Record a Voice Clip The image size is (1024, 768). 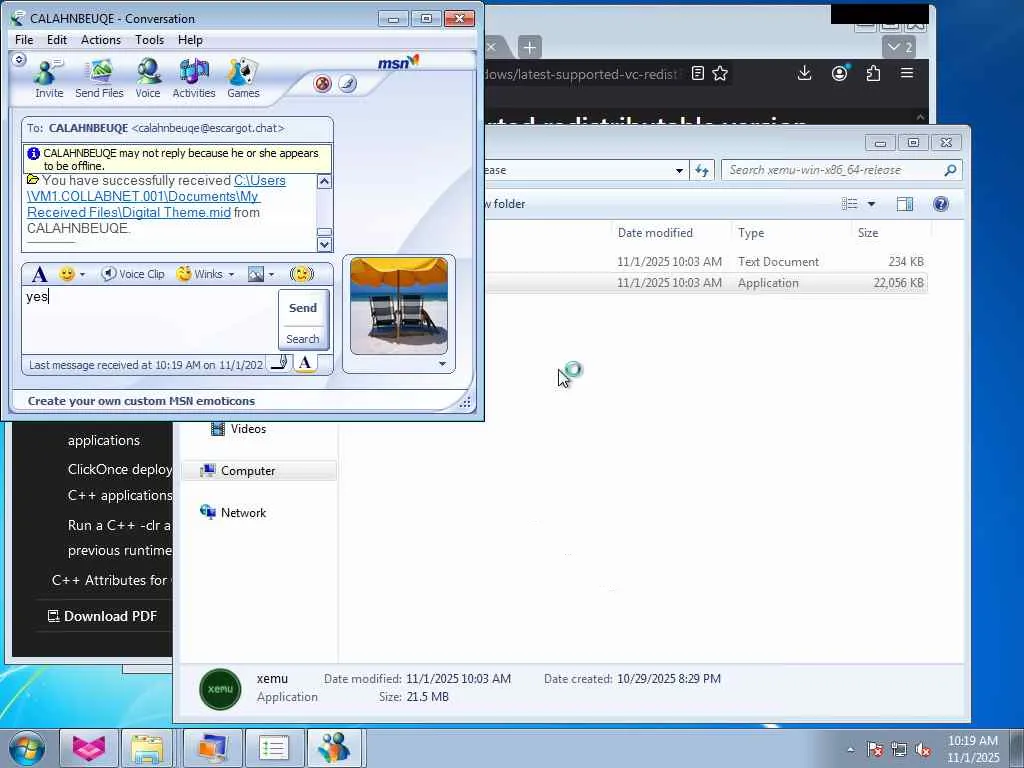(x=133, y=274)
